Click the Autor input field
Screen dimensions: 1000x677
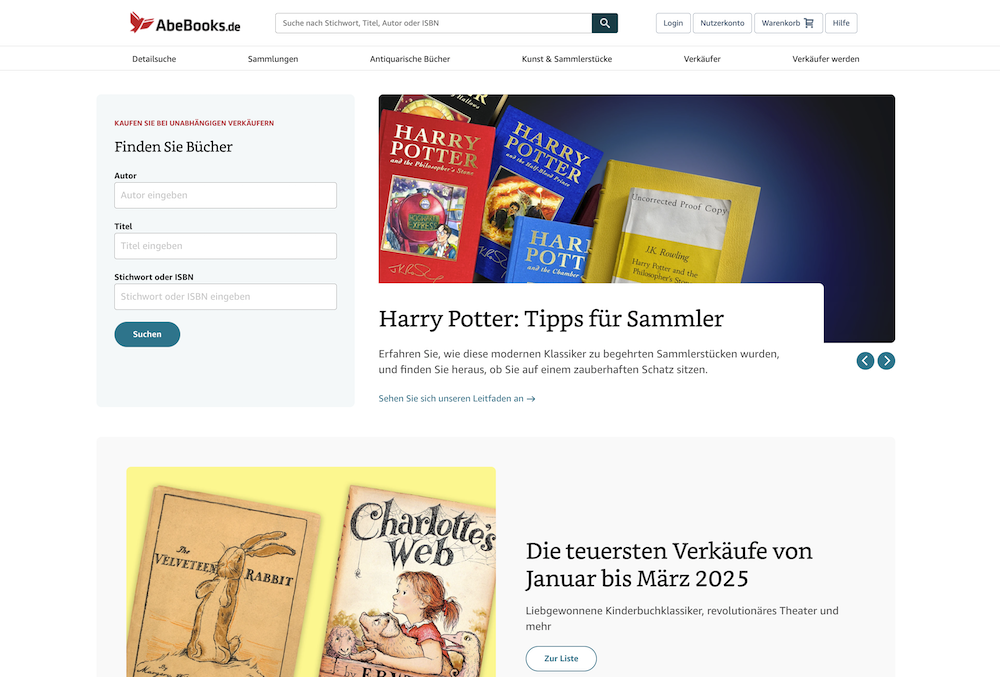226,195
